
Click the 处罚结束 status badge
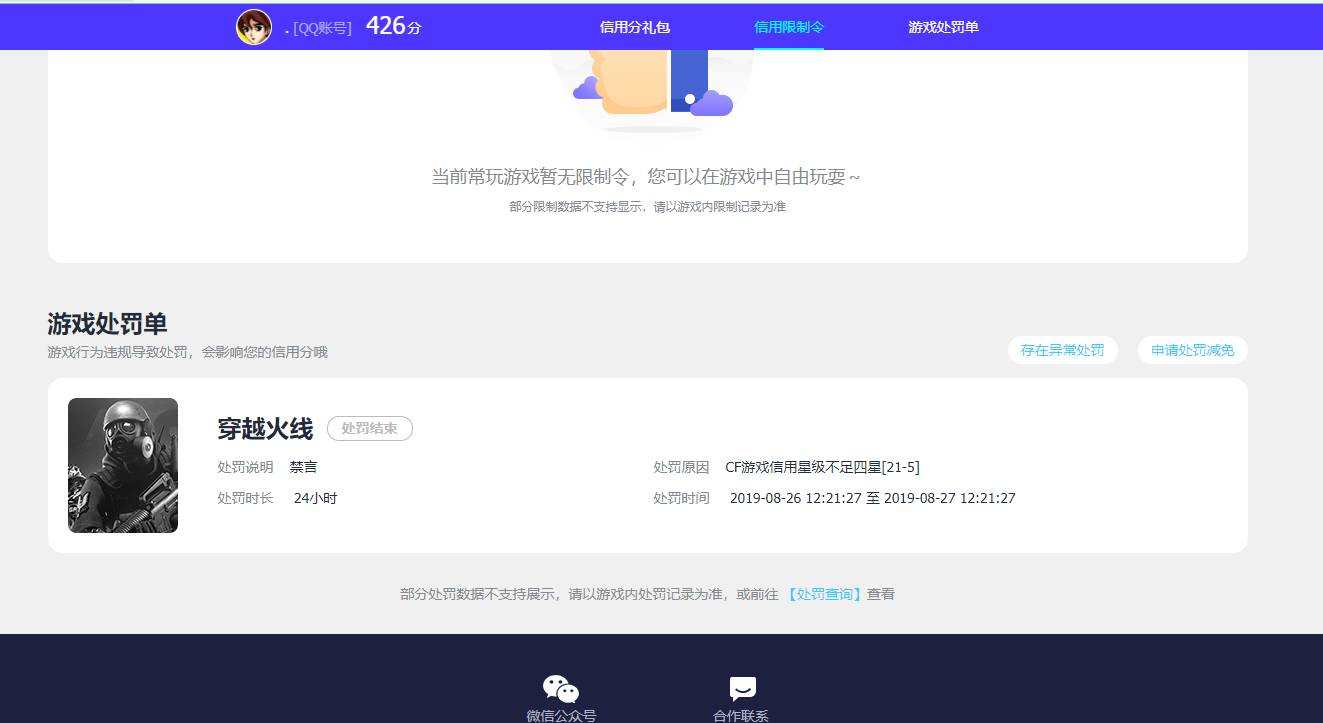(x=370, y=428)
